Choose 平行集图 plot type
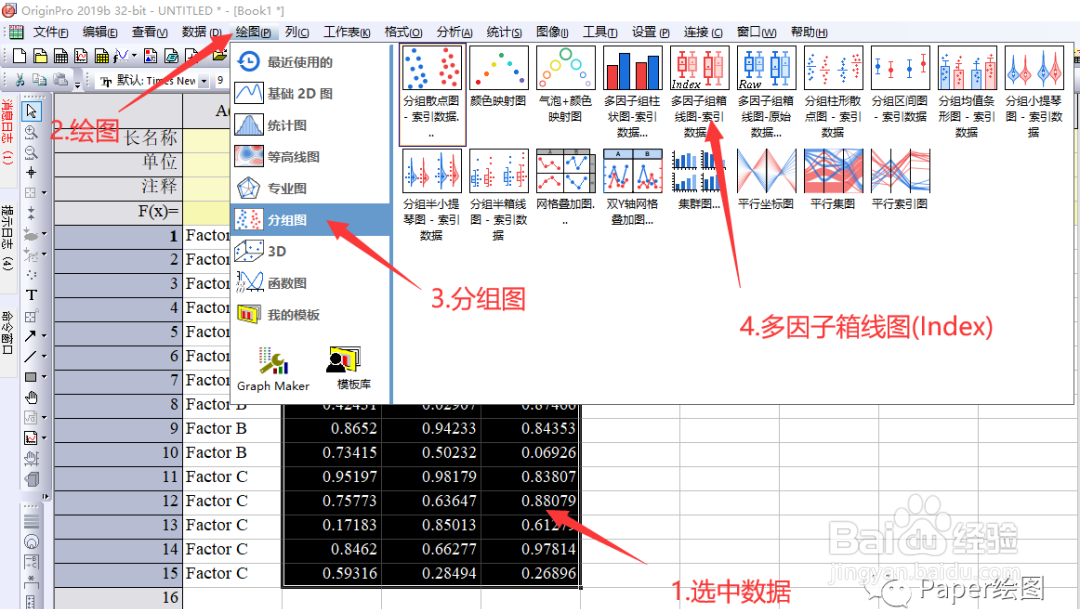1080x609 pixels. 833,180
